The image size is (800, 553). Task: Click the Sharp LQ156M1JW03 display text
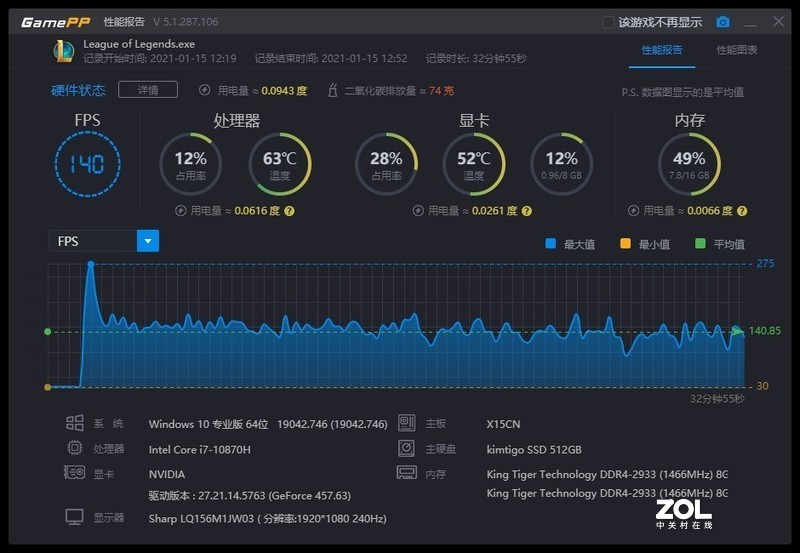pos(267,519)
